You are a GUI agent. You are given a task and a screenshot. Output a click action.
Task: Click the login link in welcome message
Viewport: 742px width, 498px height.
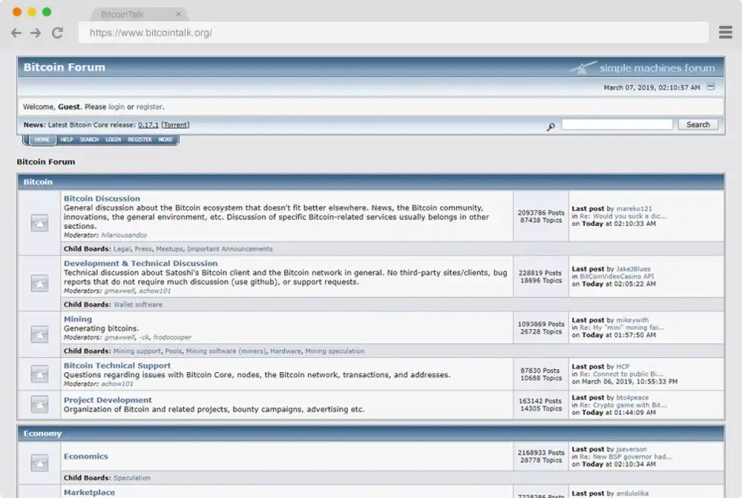(x=116, y=106)
